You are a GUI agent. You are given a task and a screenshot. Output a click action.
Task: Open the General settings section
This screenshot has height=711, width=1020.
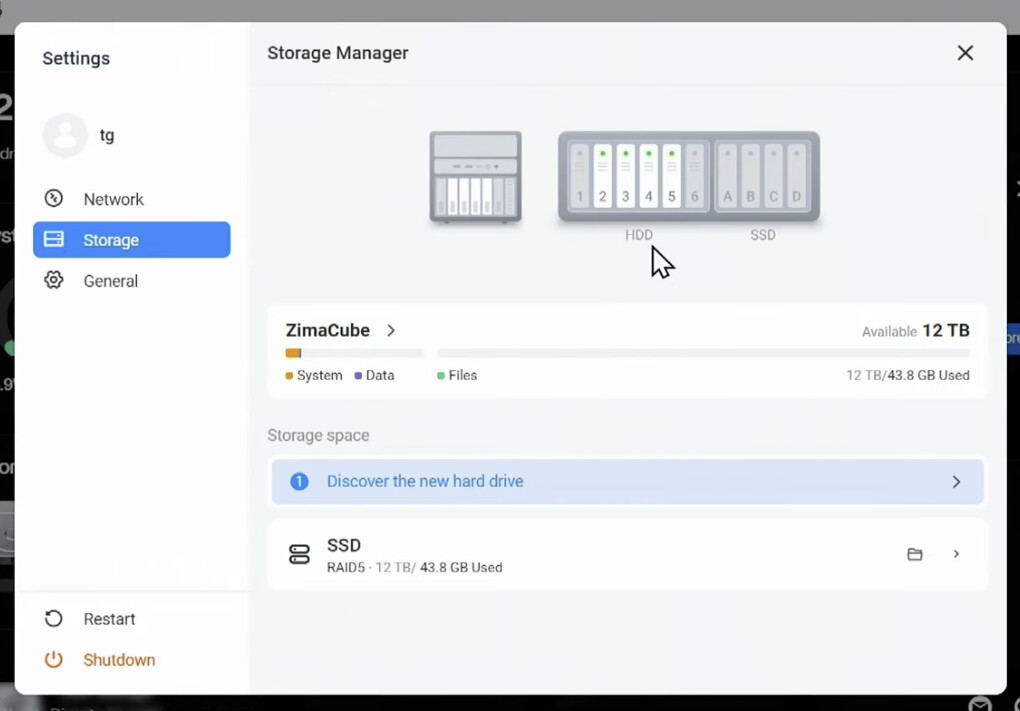click(110, 281)
